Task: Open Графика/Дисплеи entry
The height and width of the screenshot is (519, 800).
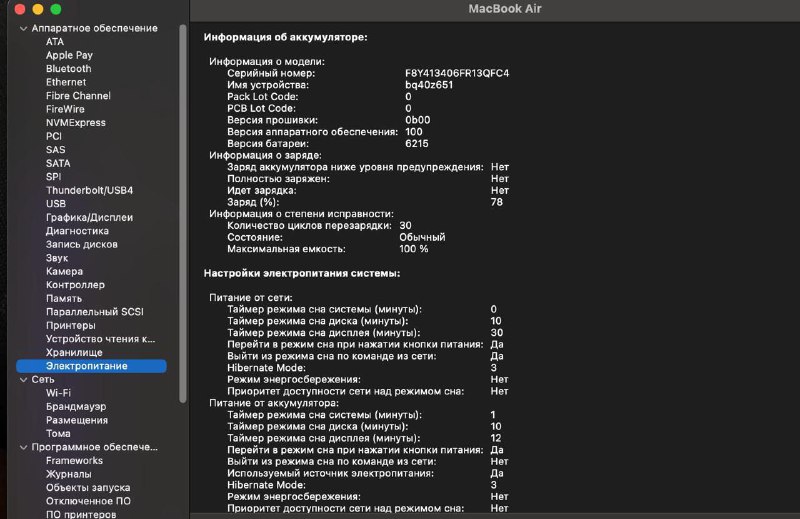Action: coord(89,217)
